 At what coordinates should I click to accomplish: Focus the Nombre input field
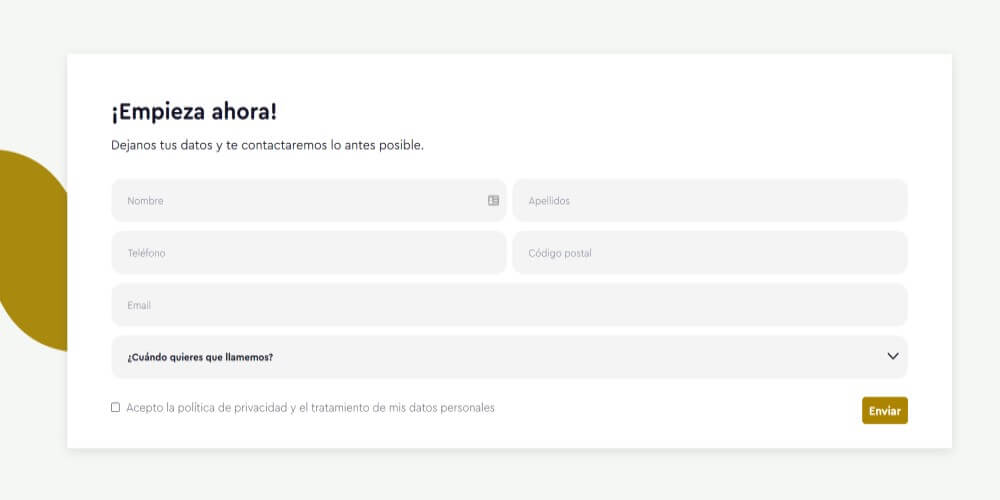tap(300, 200)
